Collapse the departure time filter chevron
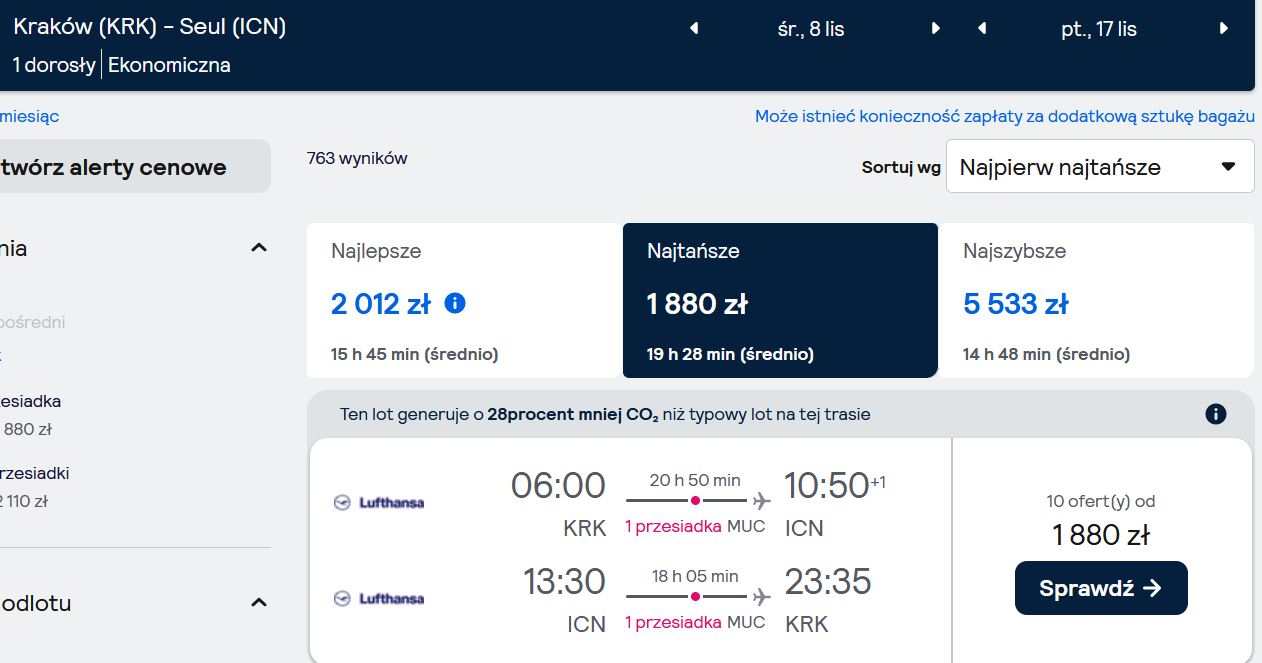The image size is (1262, 663). coord(259,602)
